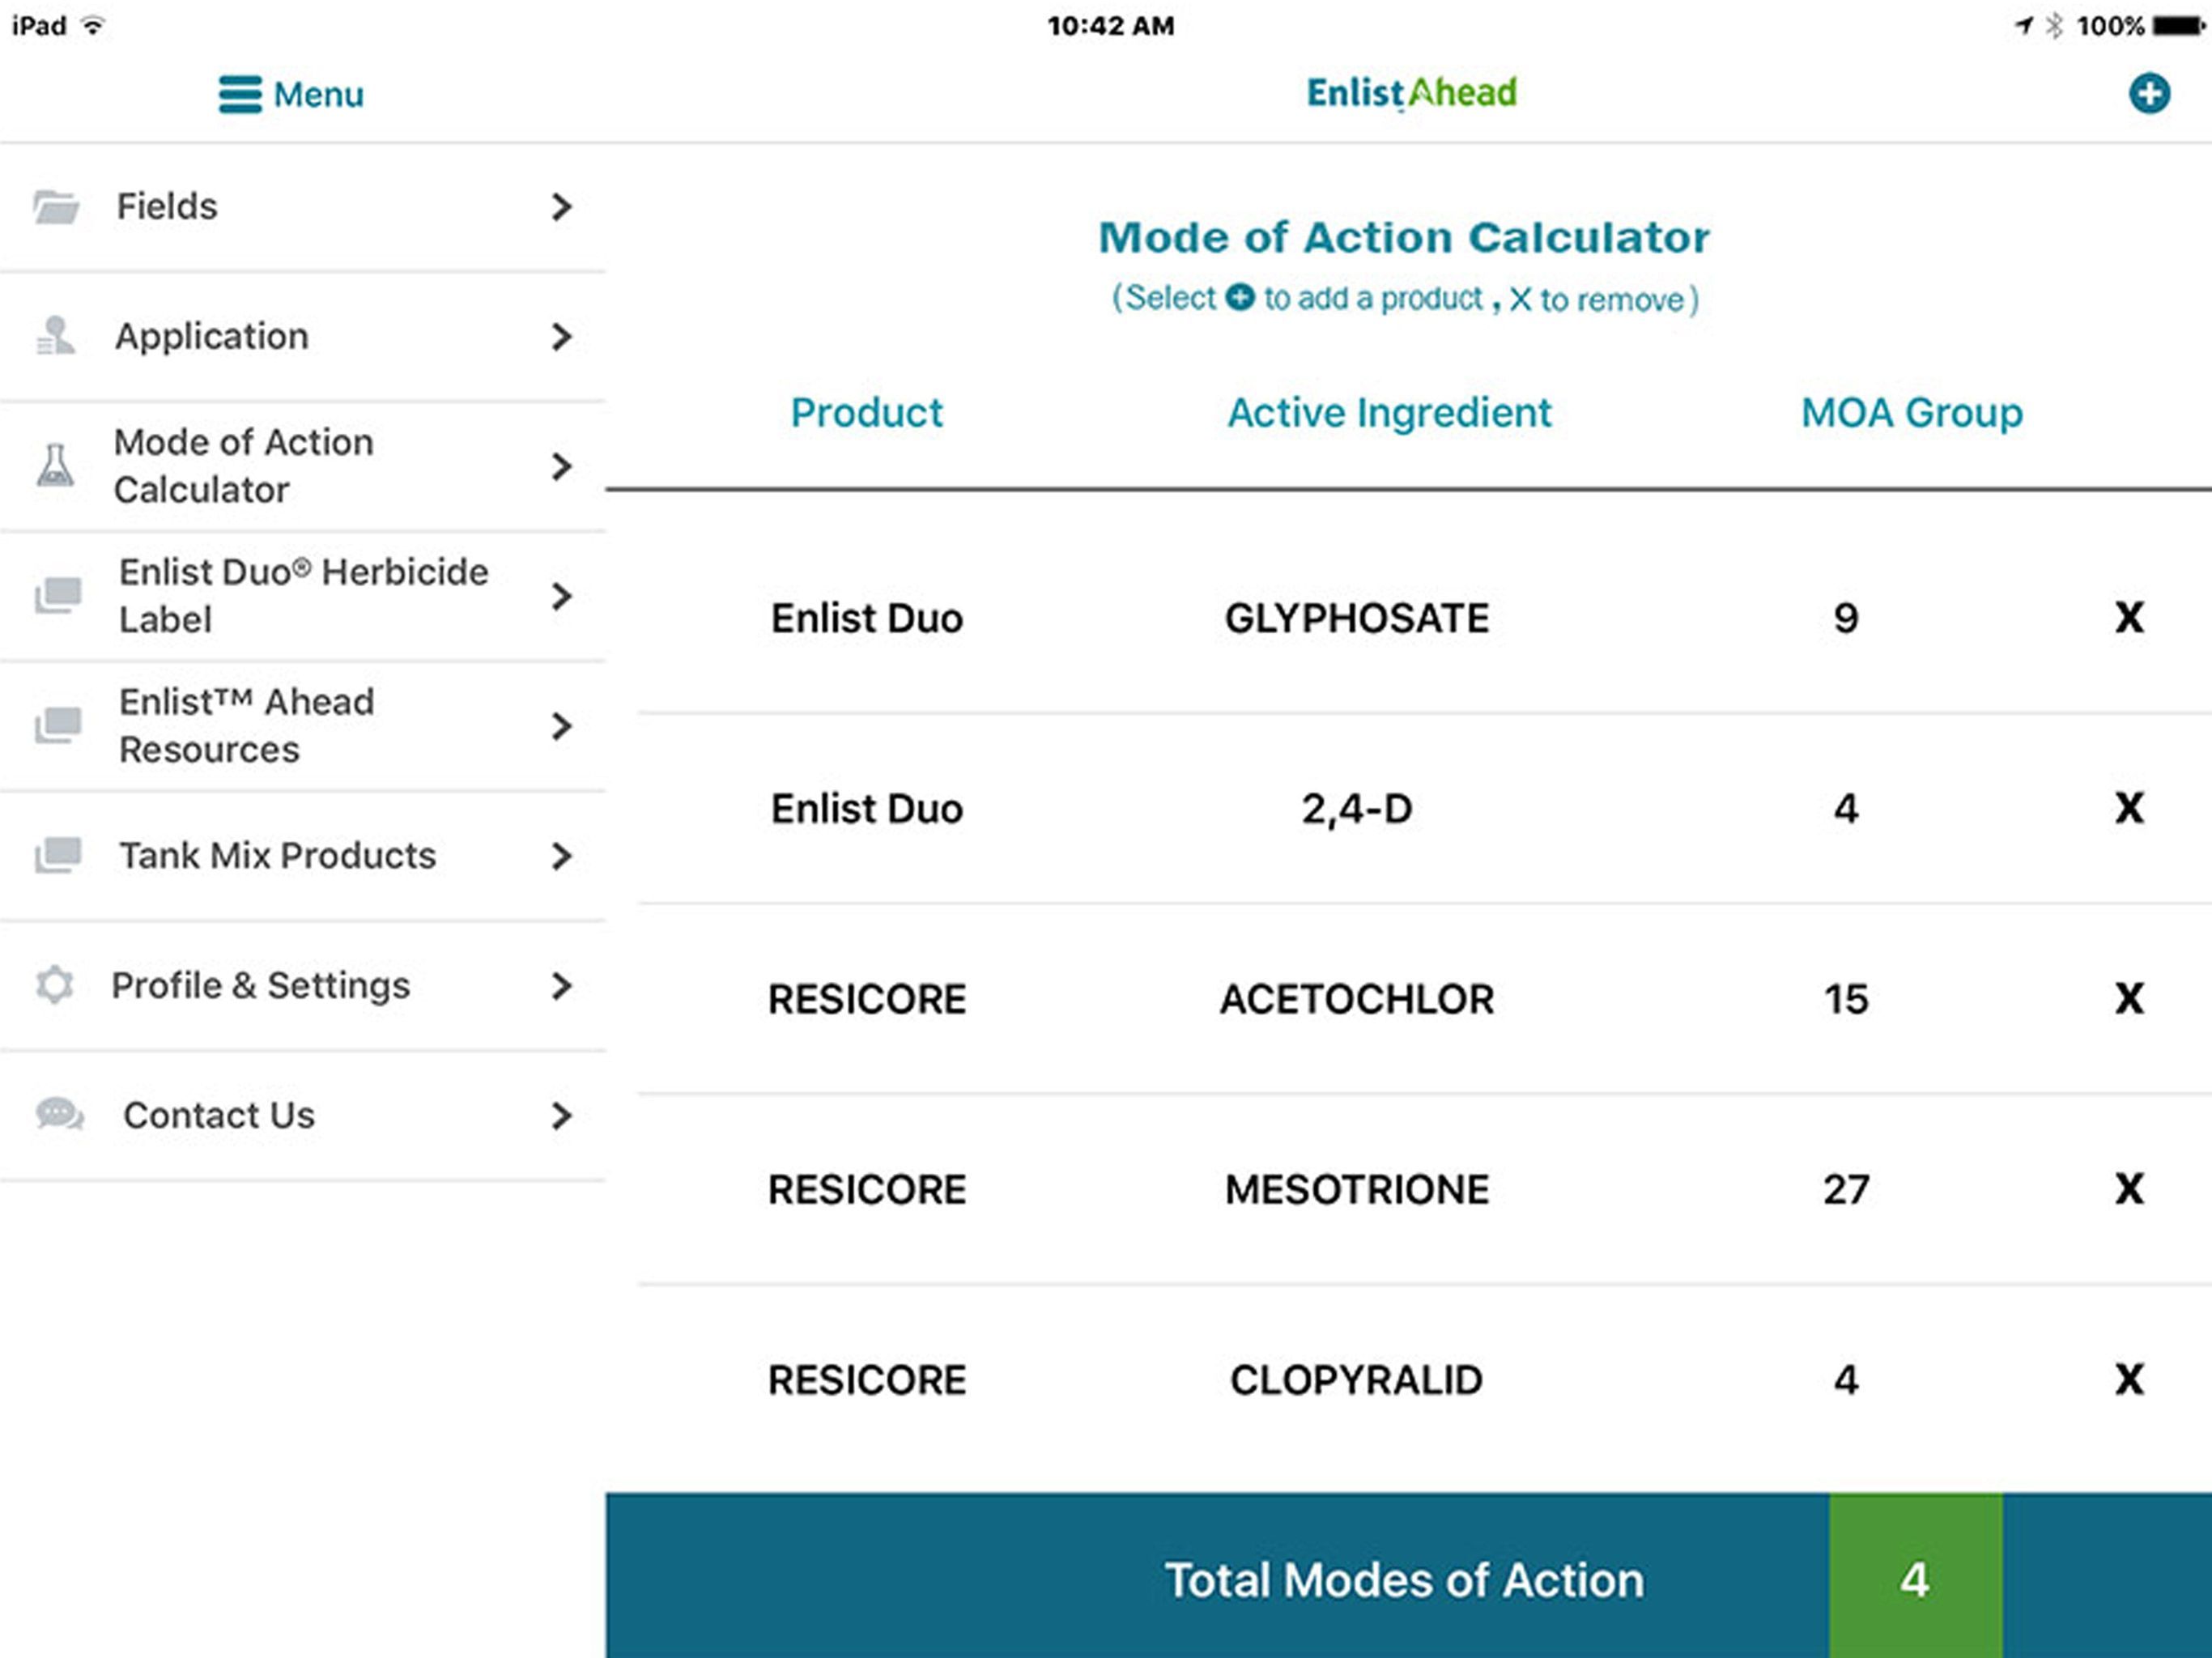Open Profile & Settings entry

[x=302, y=986]
